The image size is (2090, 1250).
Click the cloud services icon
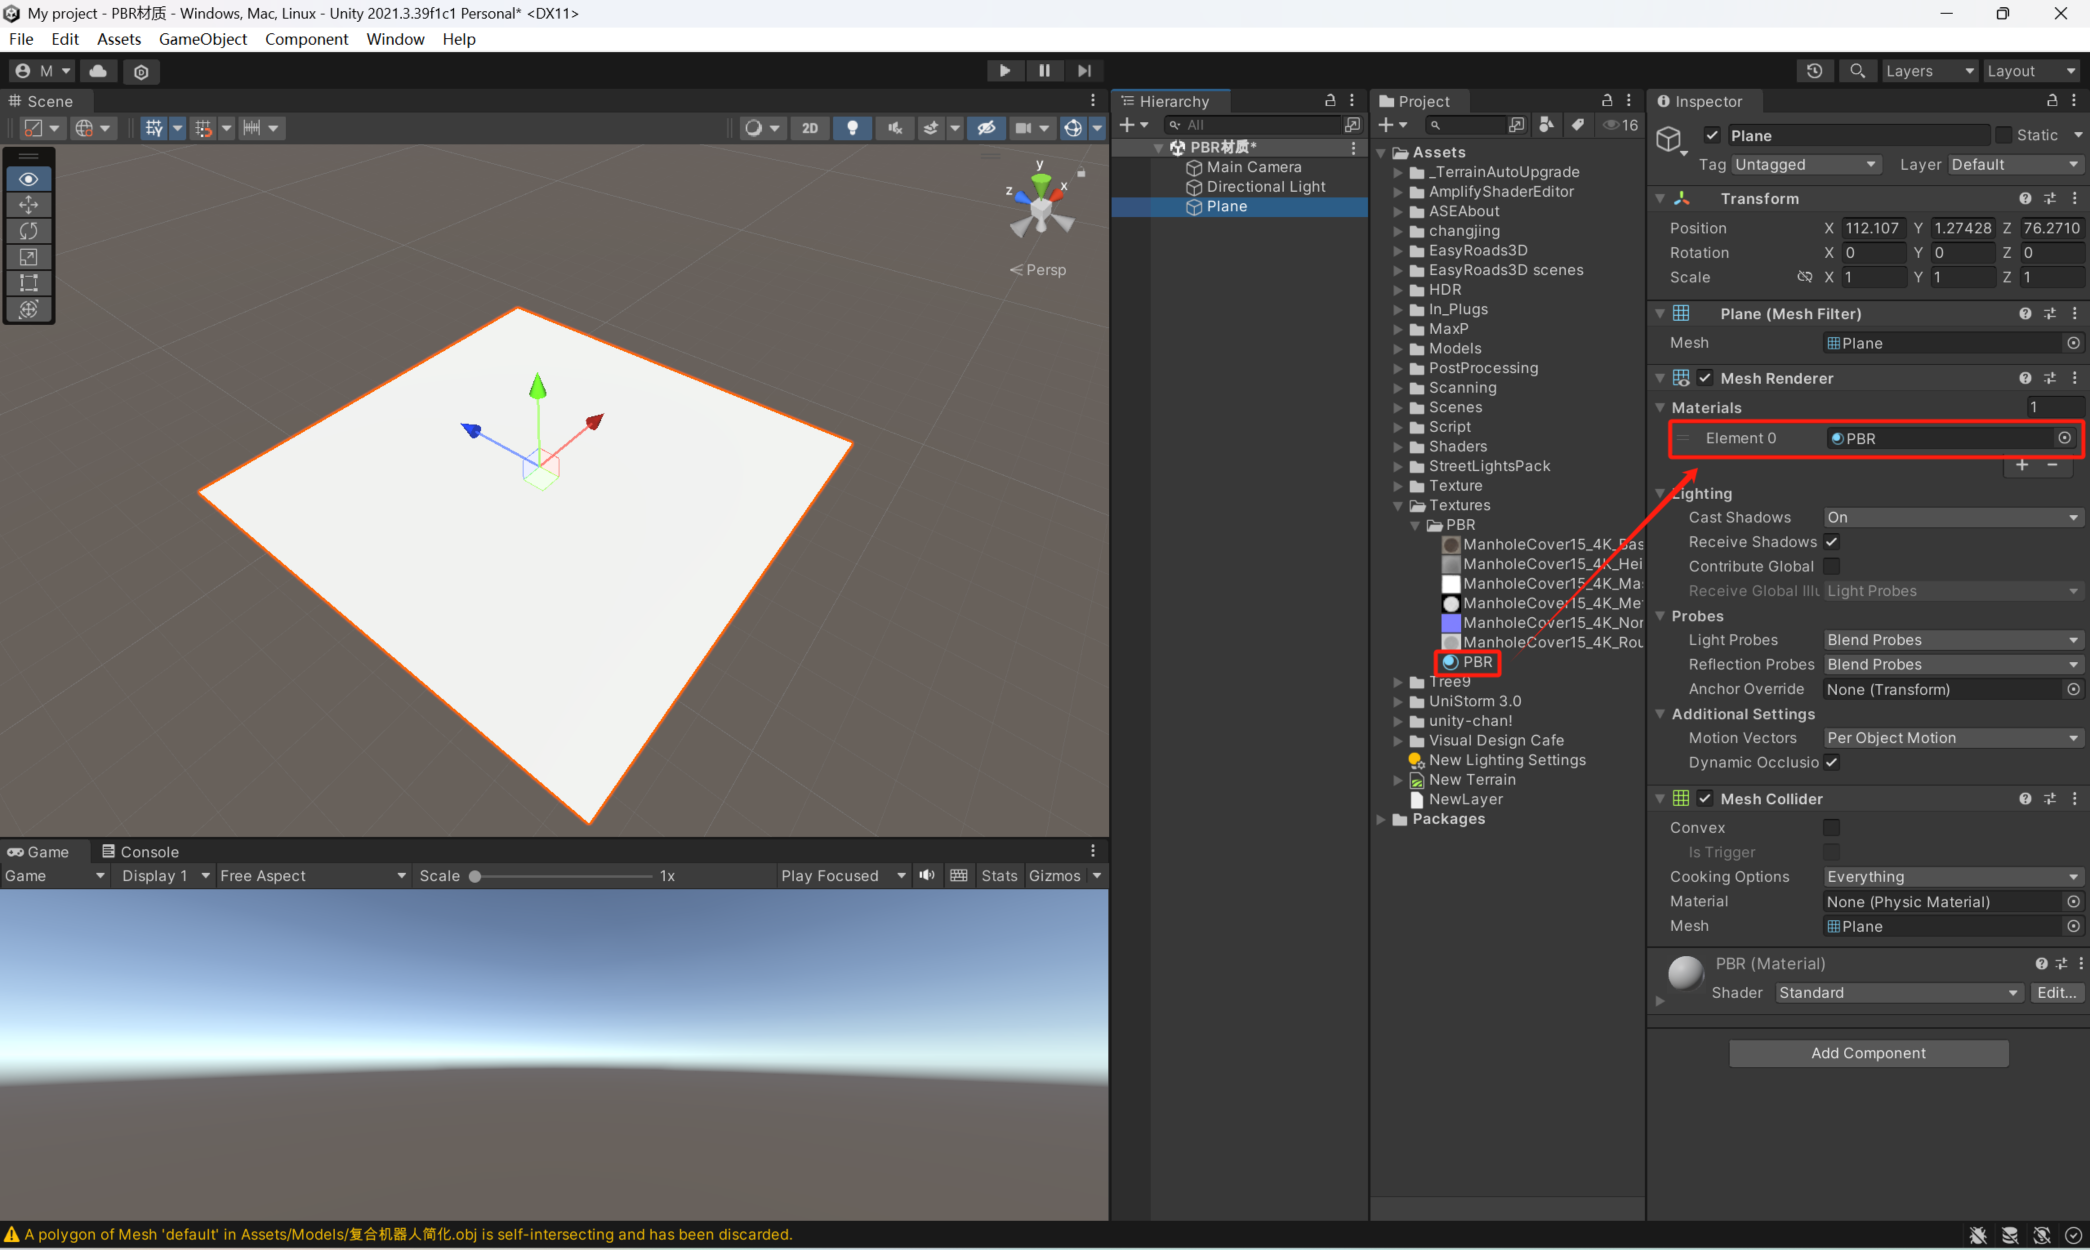tap(98, 71)
